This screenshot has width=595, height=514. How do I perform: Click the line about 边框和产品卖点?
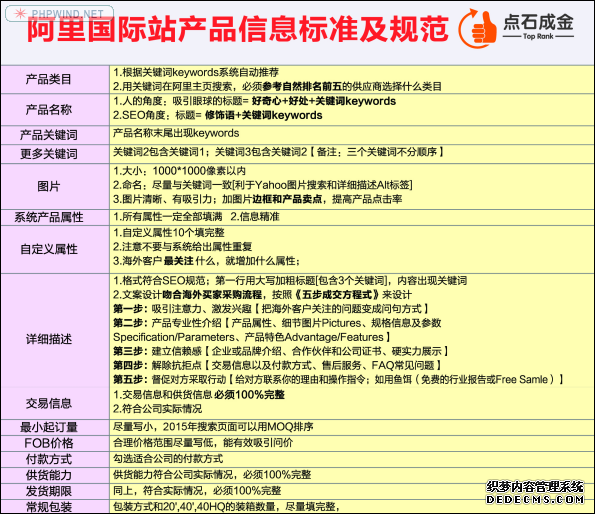257,199
